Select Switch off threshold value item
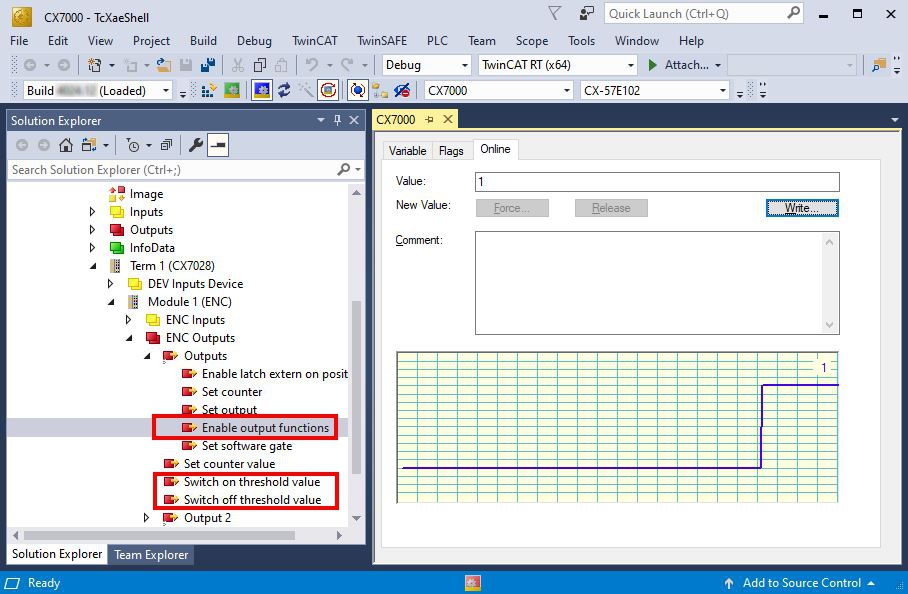908x594 pixels. 252,500
